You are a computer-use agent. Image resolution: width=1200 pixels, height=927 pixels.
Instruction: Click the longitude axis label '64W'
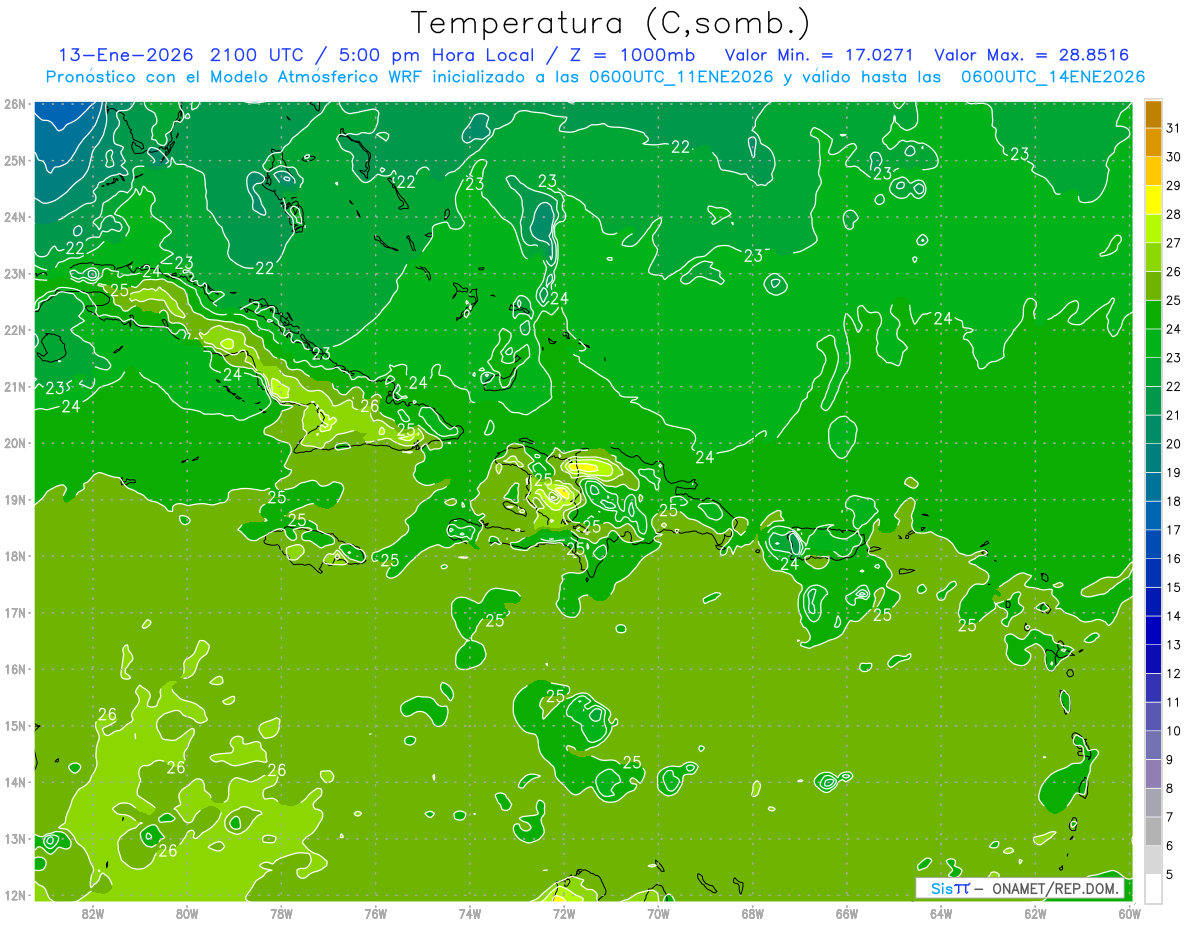tap(941, 913)
